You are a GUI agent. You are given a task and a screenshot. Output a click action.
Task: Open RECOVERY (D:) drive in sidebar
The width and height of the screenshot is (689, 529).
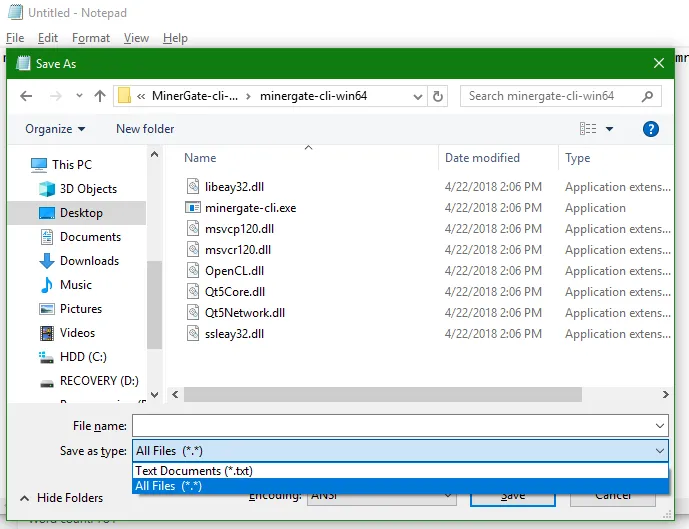99,381
